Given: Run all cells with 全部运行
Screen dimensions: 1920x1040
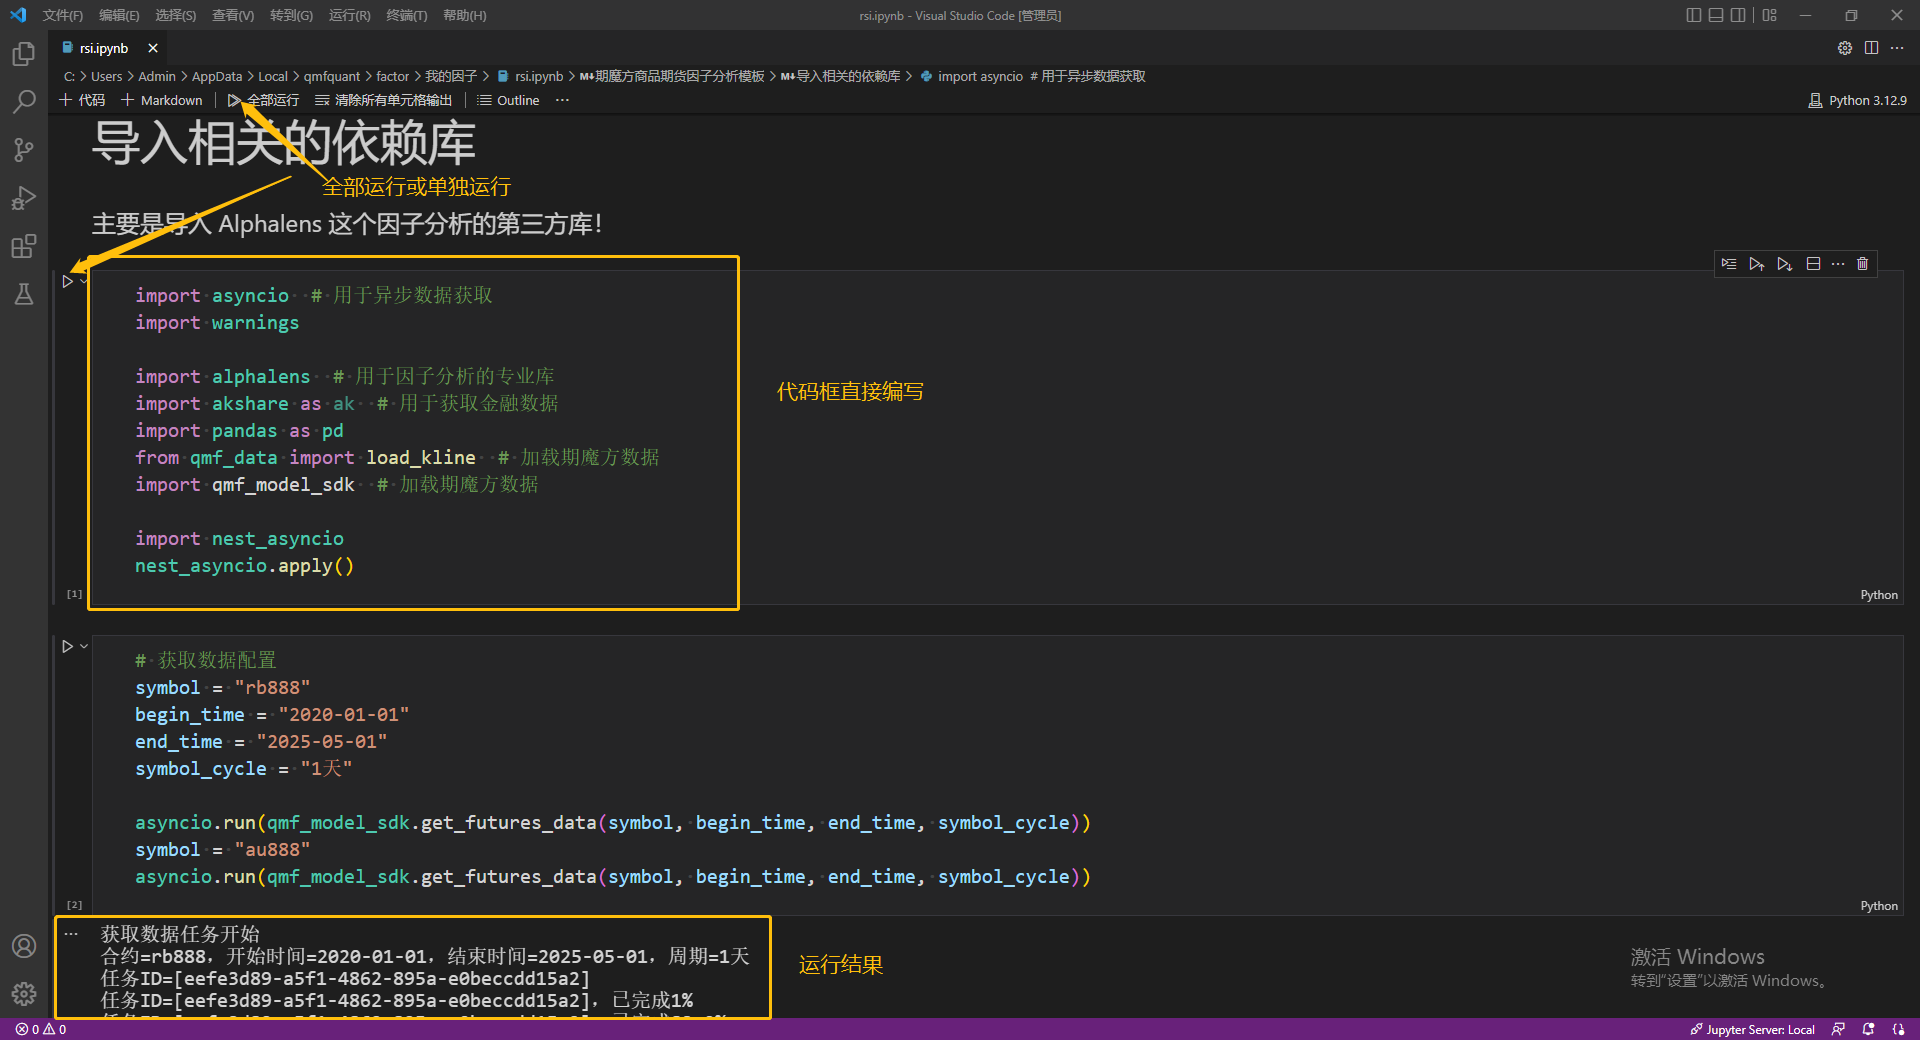Looking at the screenshot, I should coord(263,100).
